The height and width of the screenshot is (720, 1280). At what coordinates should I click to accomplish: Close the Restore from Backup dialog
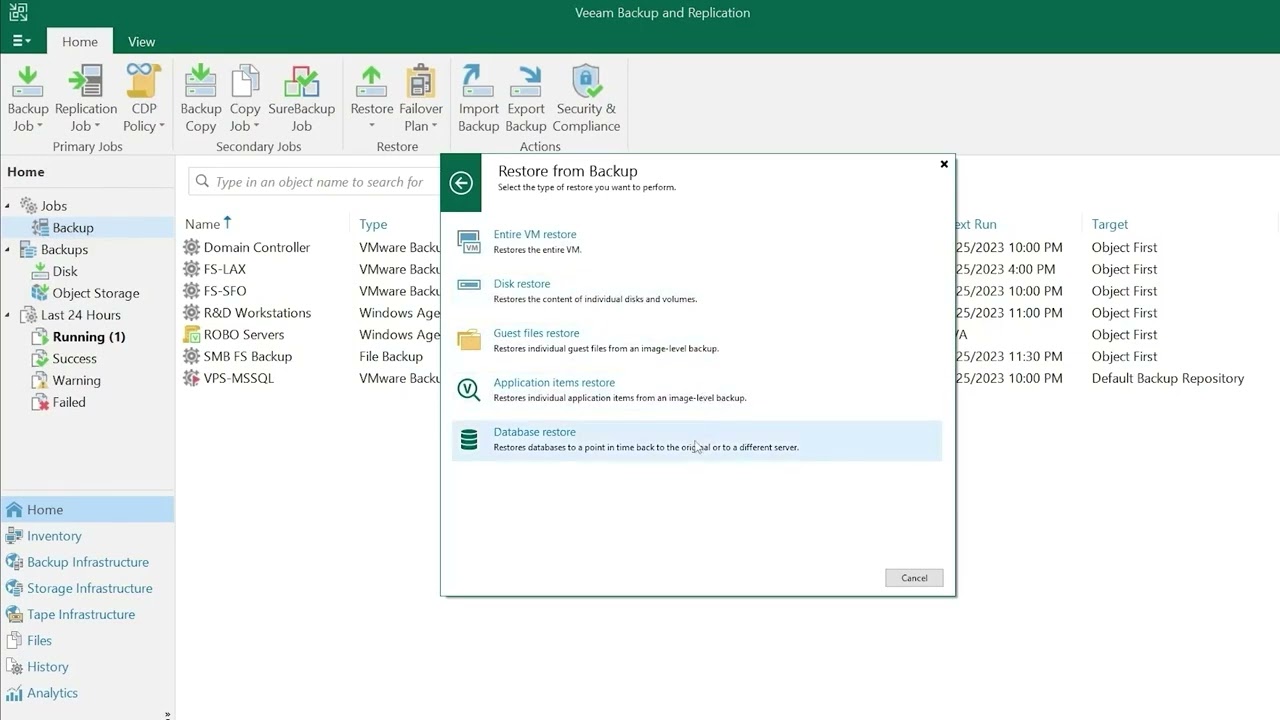(944, 164)
